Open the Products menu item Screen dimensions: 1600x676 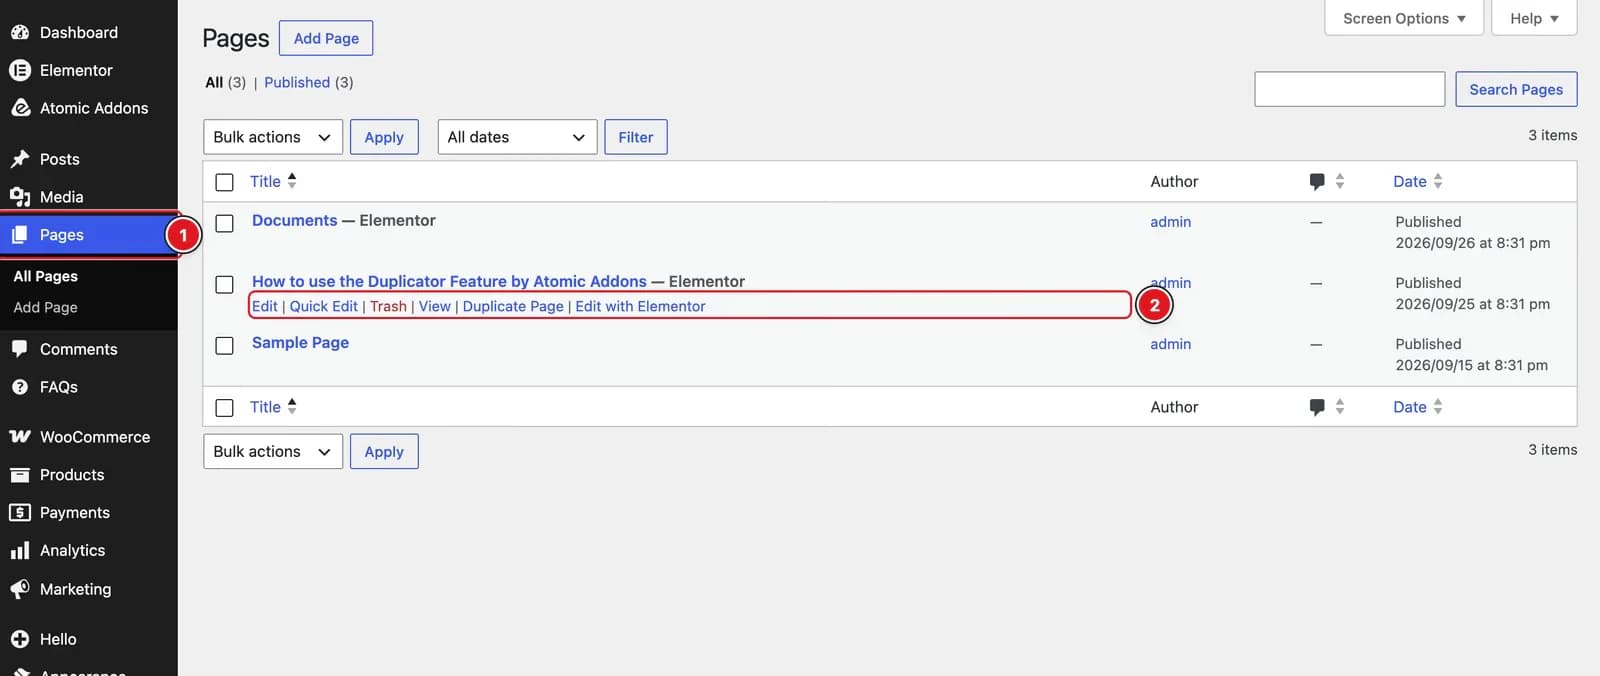point(72,475)
